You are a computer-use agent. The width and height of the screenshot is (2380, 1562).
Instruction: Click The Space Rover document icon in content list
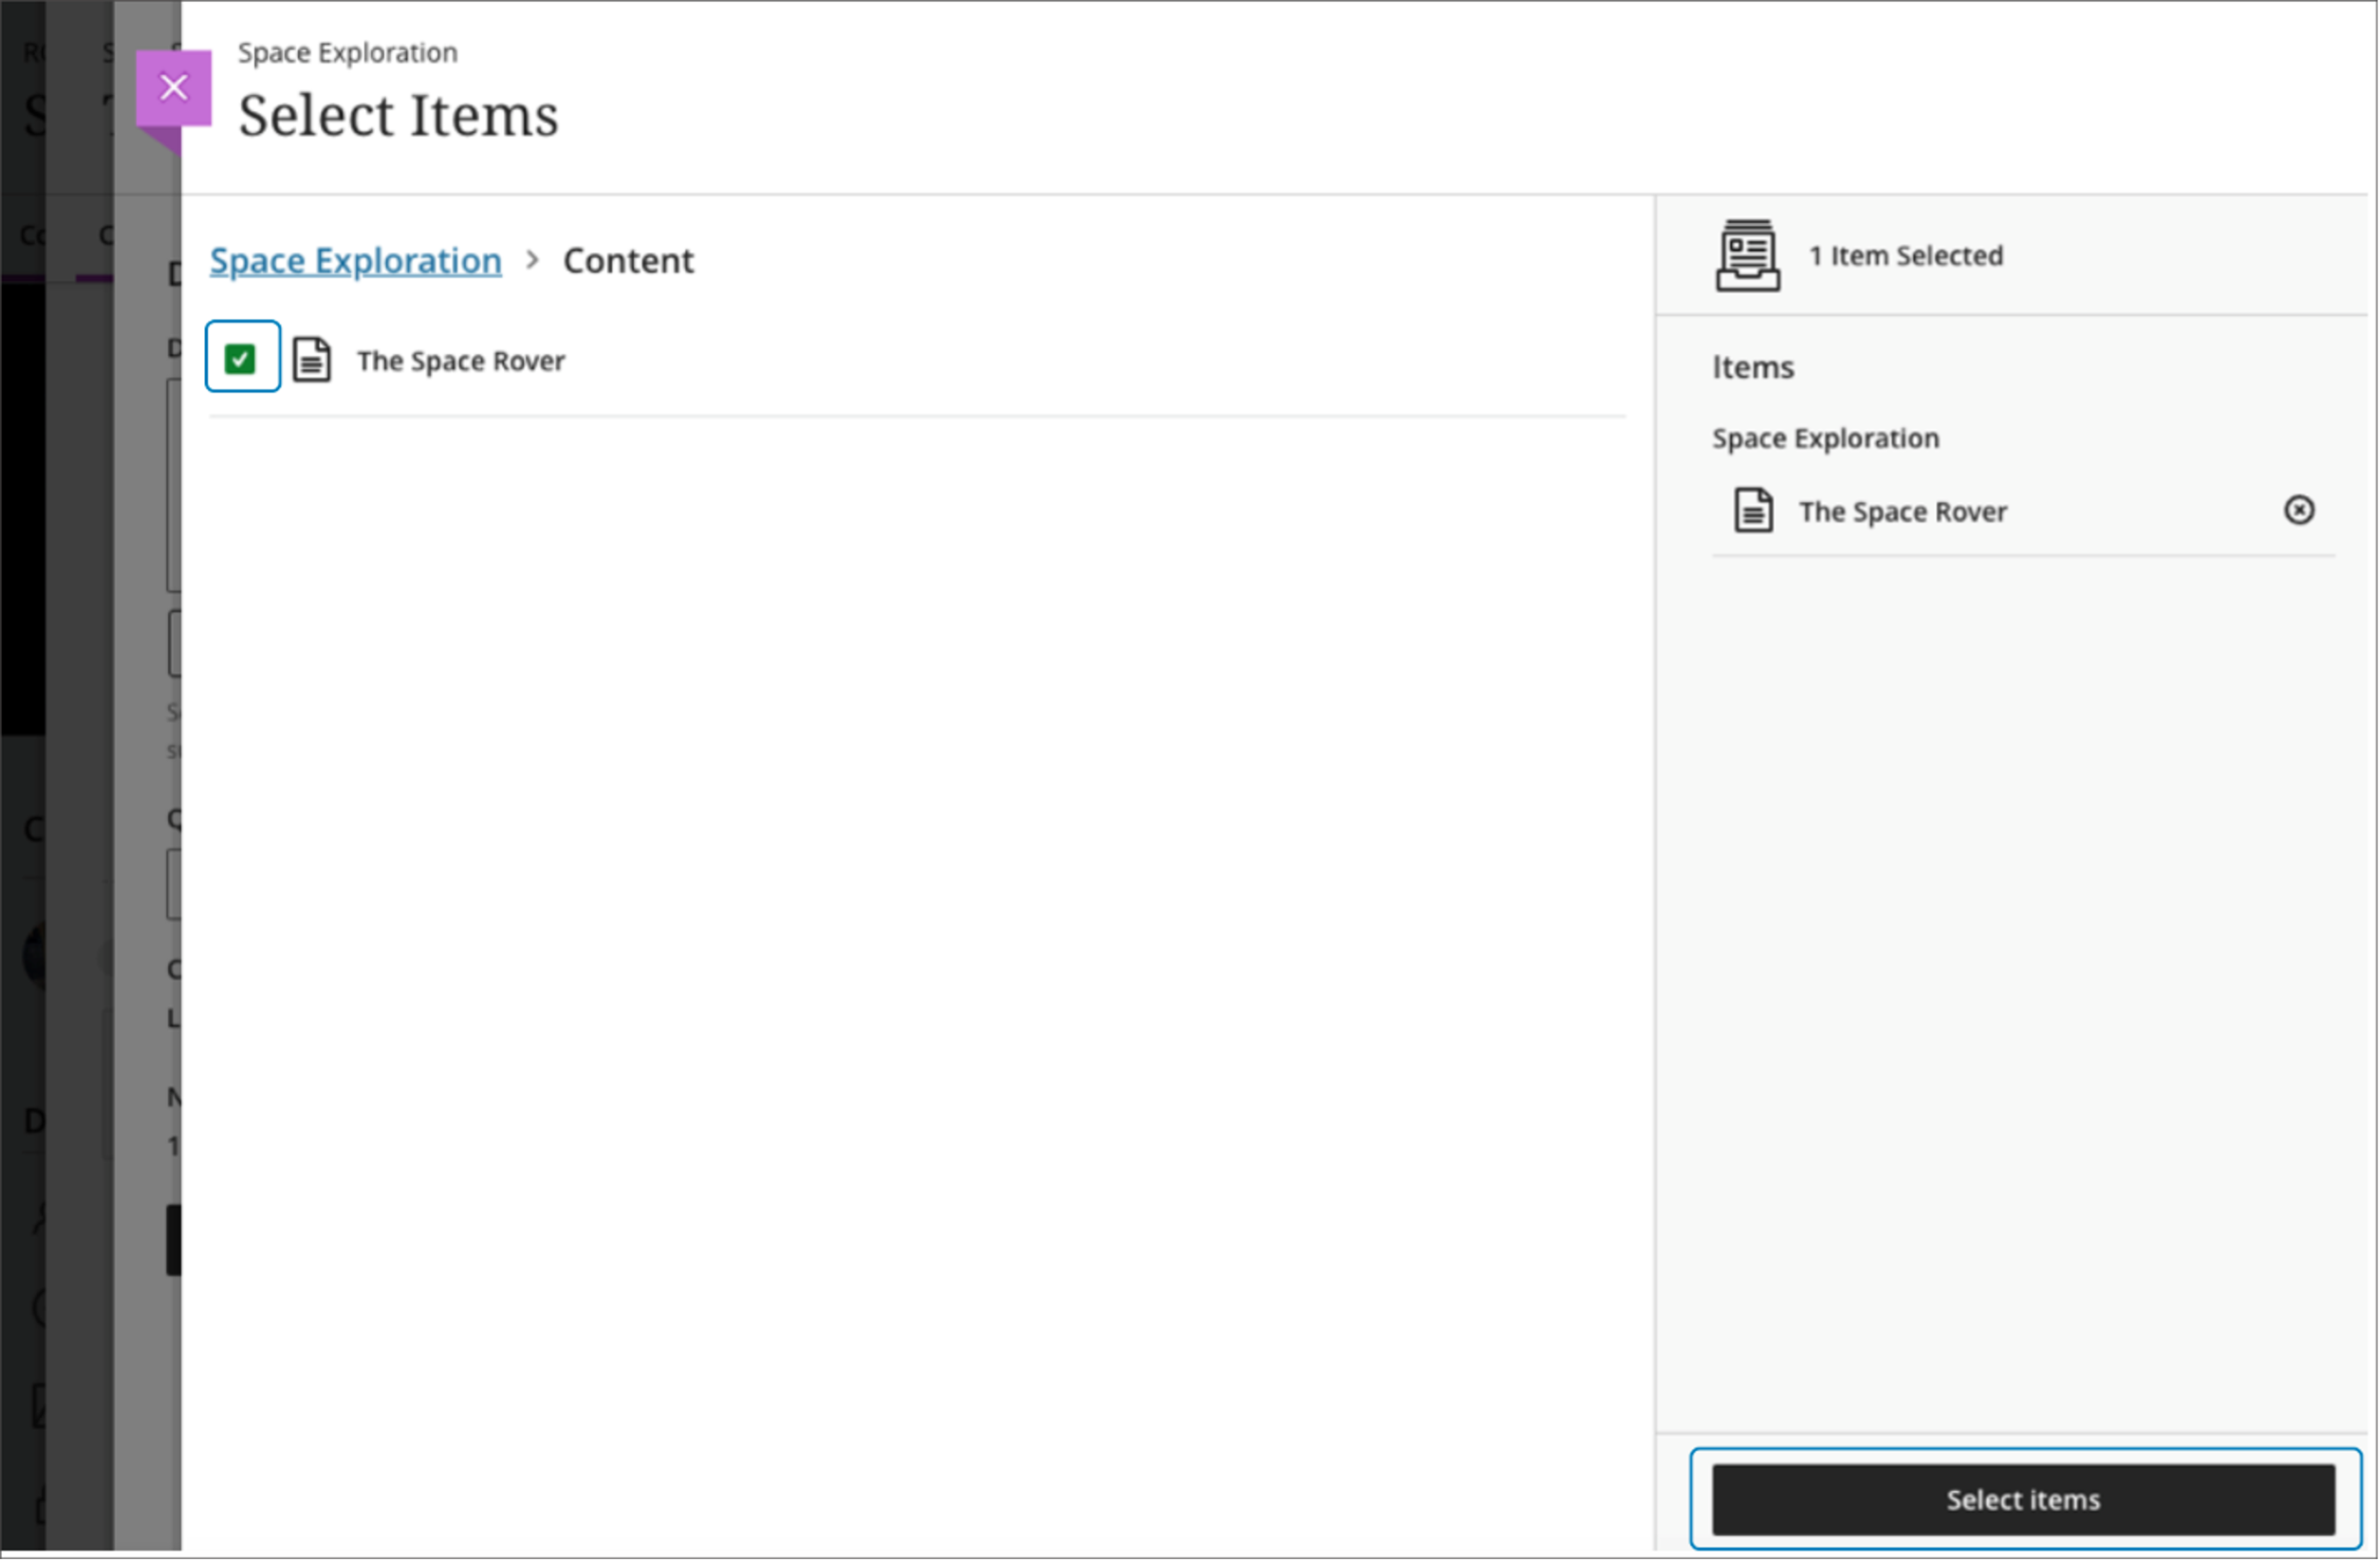[x=312, y=360]
